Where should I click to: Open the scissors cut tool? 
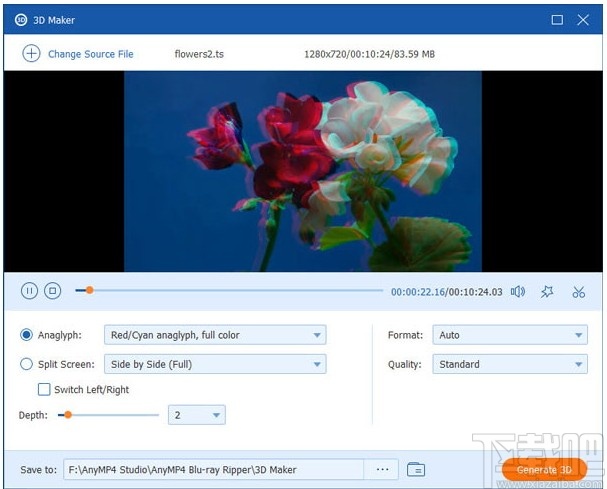click(x=578, y=292)
